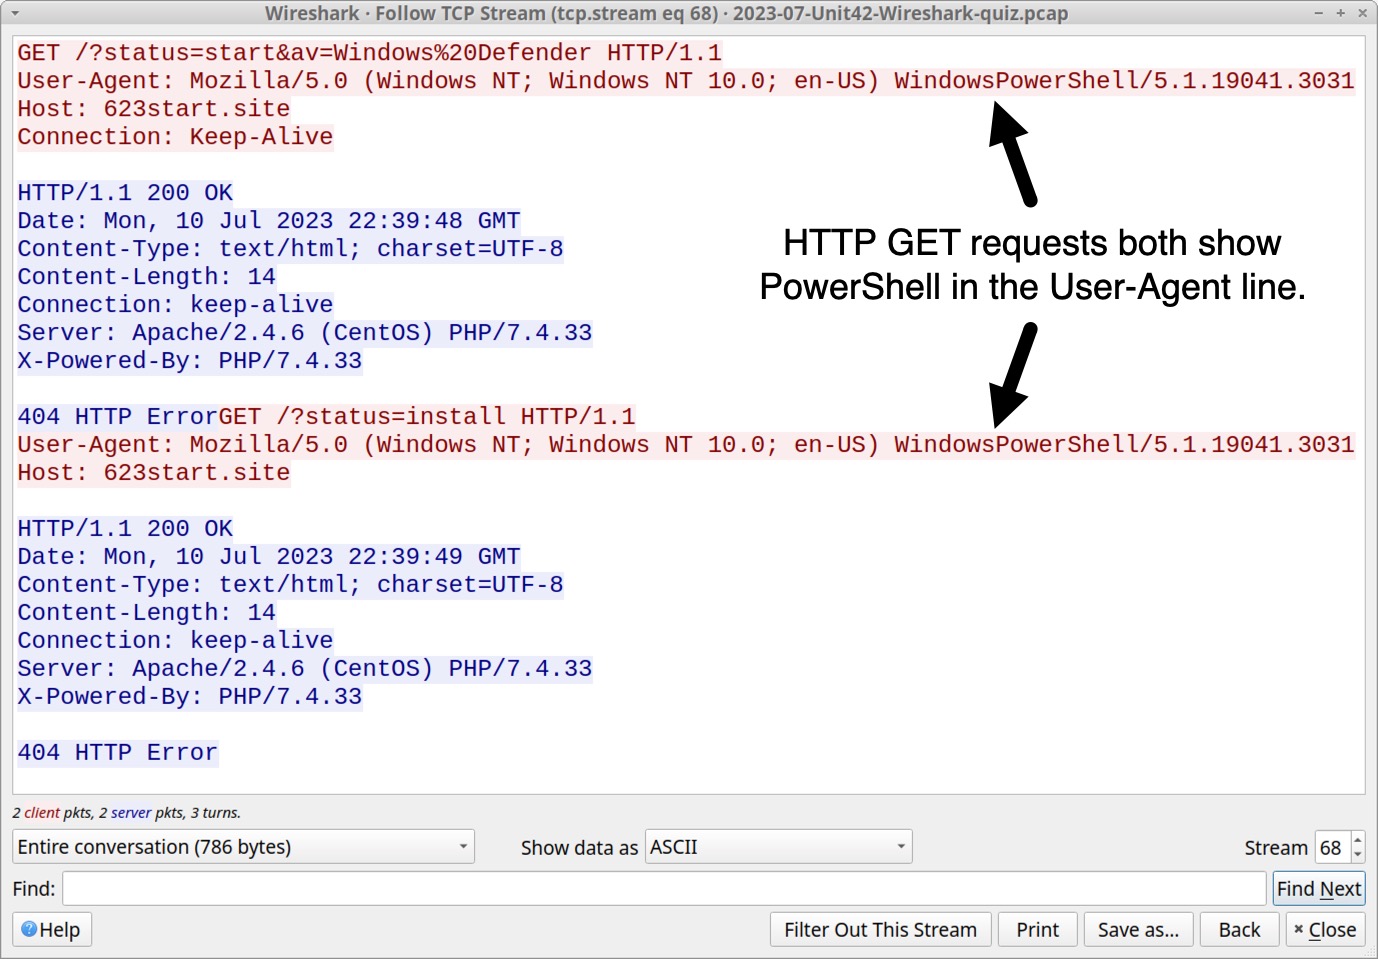Select the stream number 68 field
1378x959 pixels.
tap(1333, 847)
